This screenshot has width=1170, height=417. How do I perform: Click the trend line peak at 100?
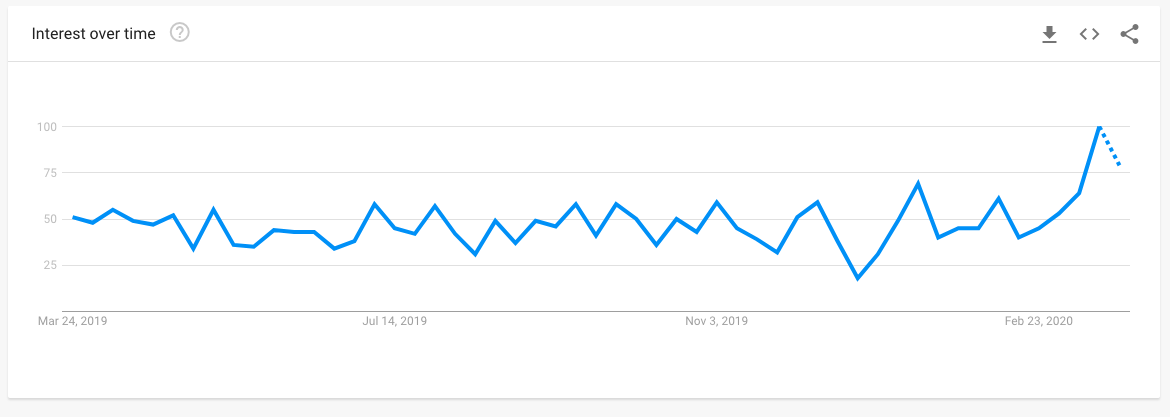(1099, 128)
